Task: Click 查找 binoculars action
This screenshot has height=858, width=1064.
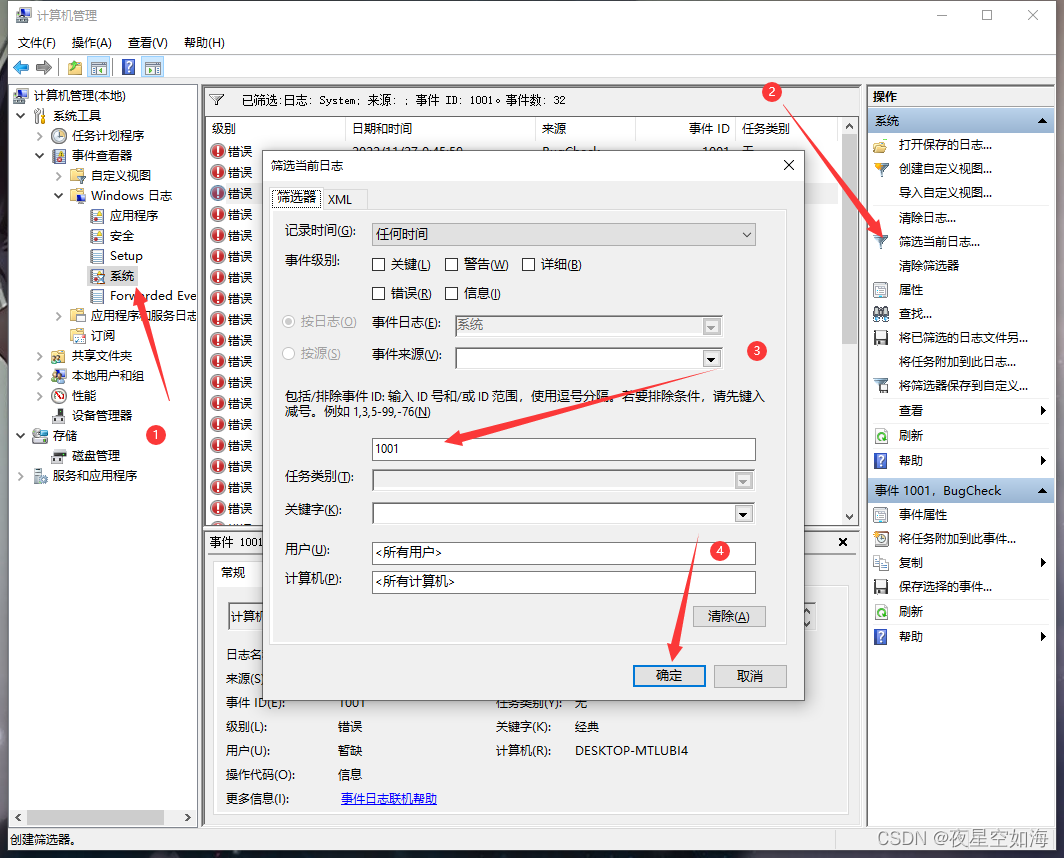Action: tap(915, 314)
